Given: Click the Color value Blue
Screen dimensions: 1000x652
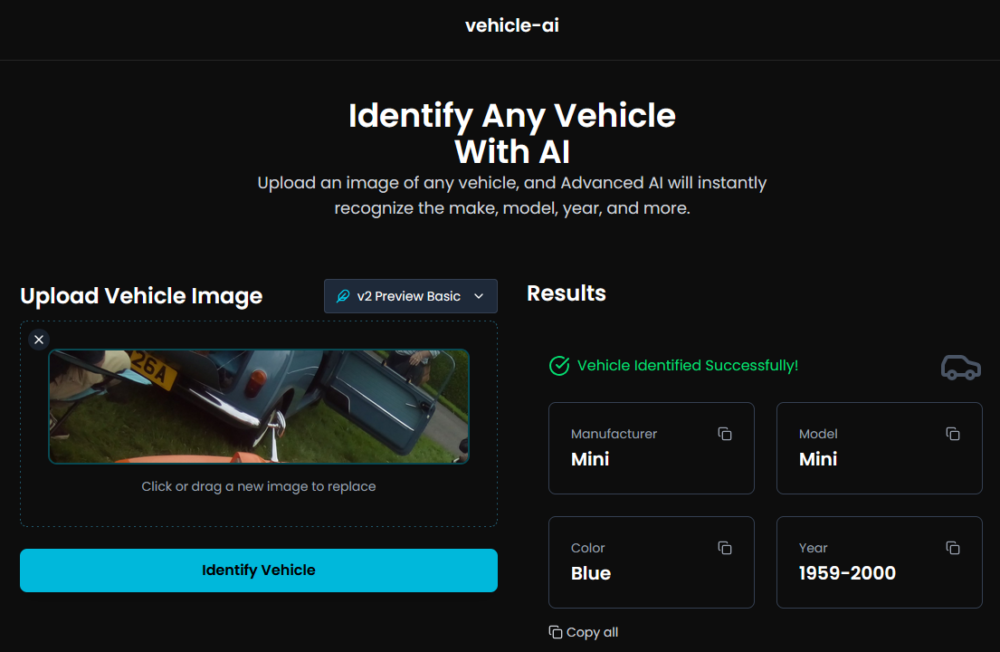Looking at the screenshot, I should (591, 573).
